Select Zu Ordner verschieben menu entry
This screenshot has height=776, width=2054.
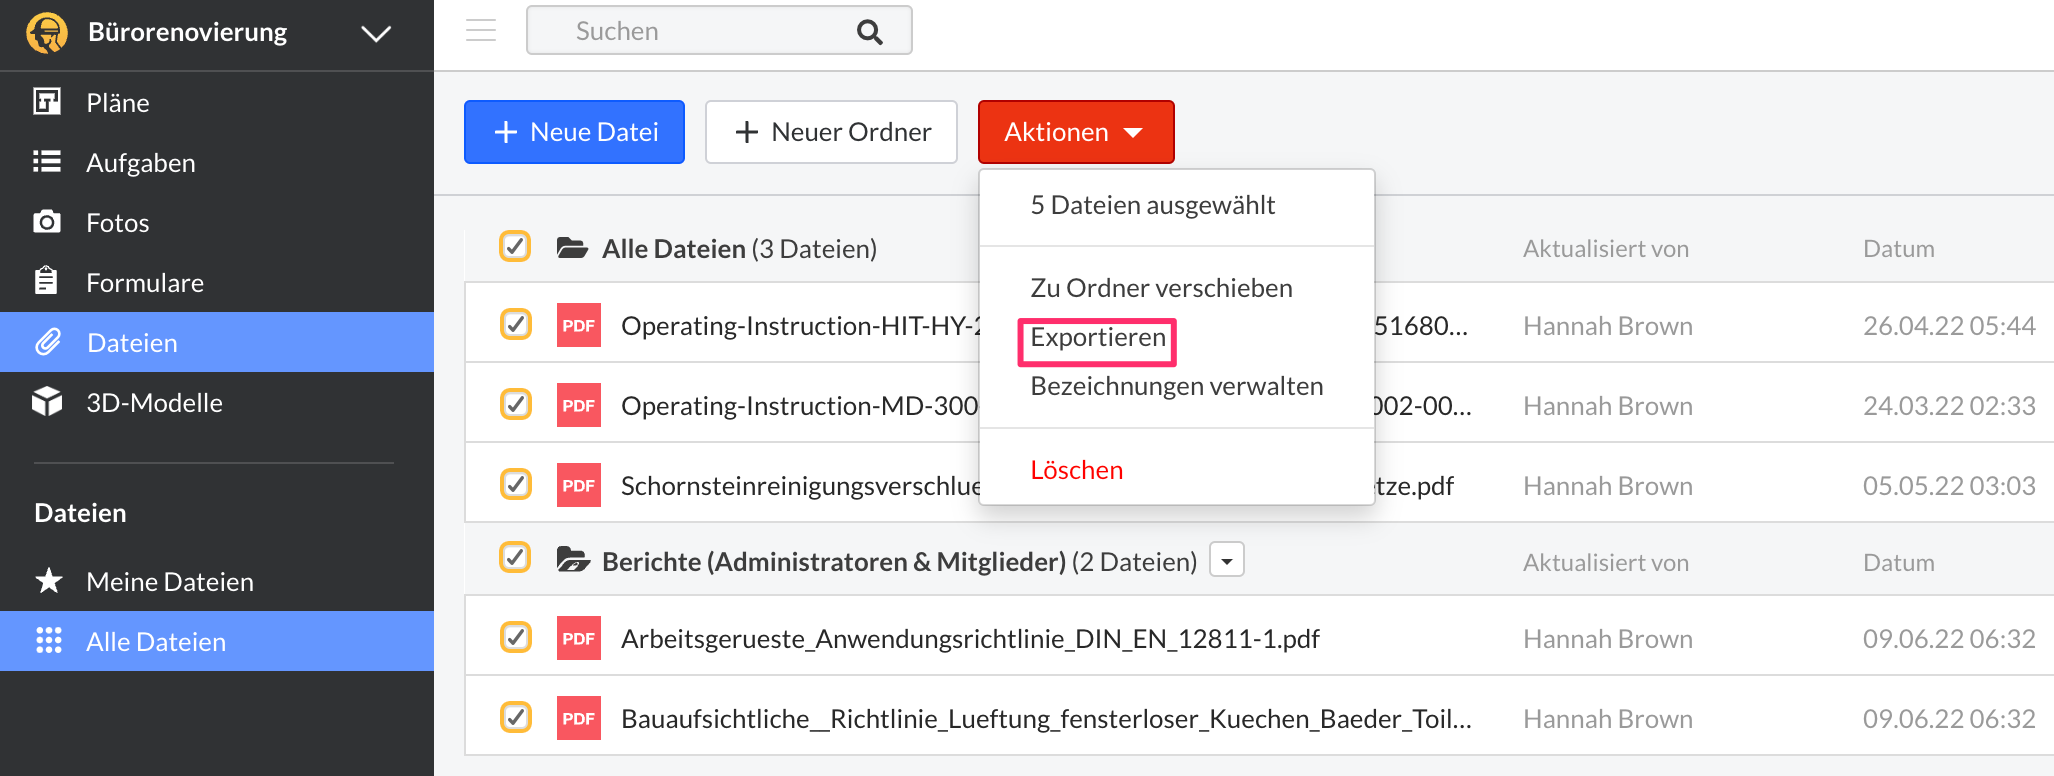click(x=1161, y=288)
